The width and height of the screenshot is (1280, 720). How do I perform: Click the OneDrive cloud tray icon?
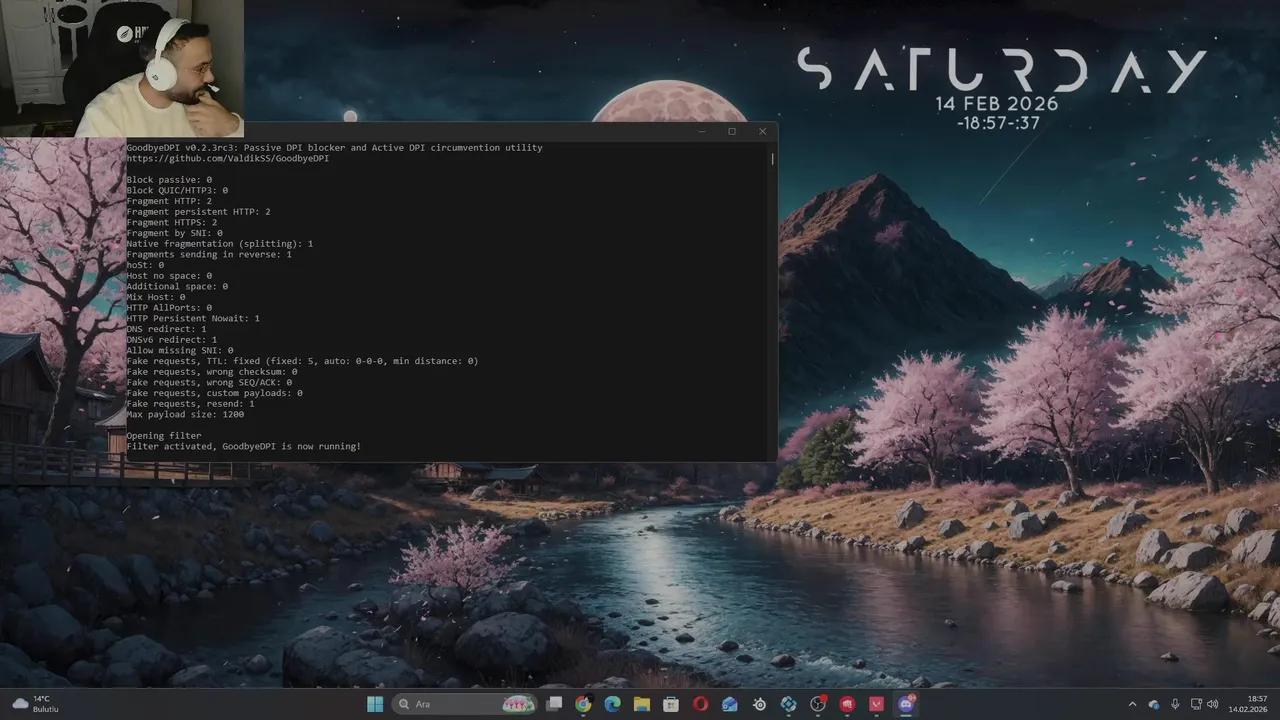(1154, 704)
